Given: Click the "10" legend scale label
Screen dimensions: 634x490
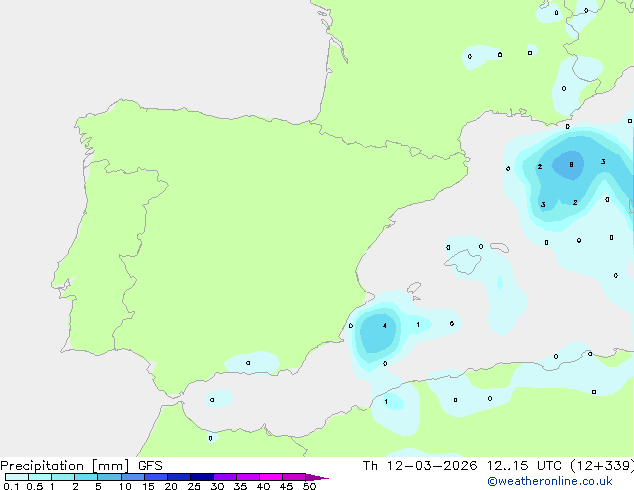Looking at the screenshot, I should point(125,486).
